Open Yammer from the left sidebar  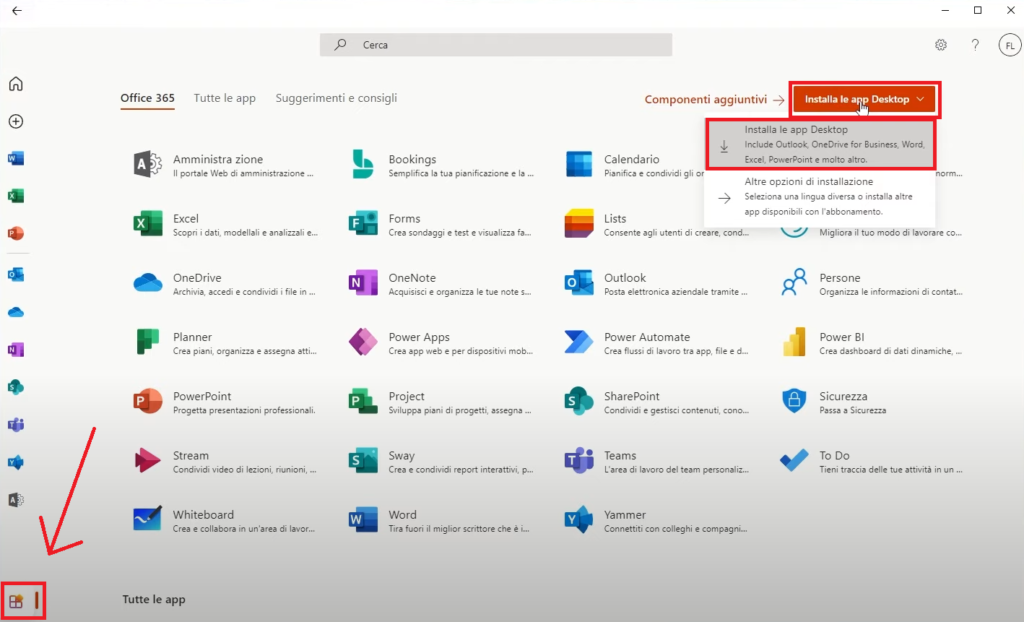pyautogui.click(x=16, y=463)
